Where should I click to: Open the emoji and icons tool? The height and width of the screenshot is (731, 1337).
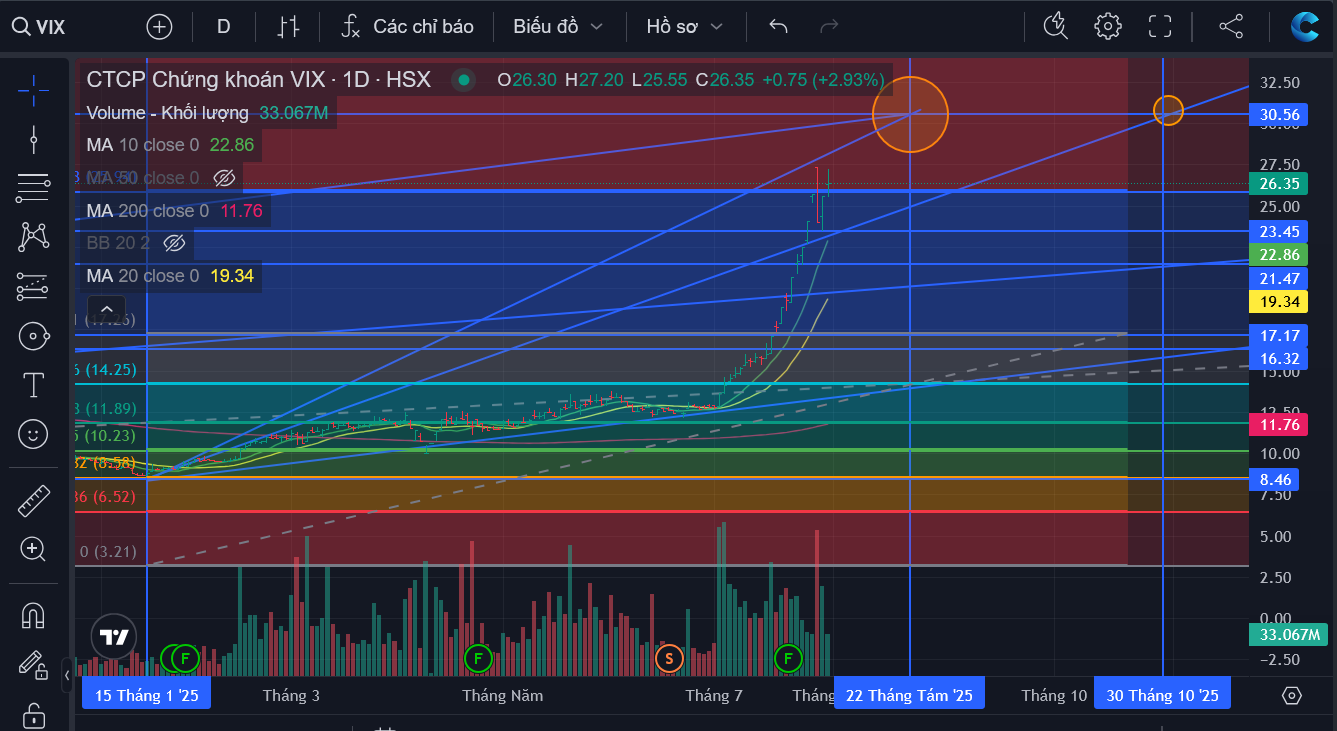point(33,434)
